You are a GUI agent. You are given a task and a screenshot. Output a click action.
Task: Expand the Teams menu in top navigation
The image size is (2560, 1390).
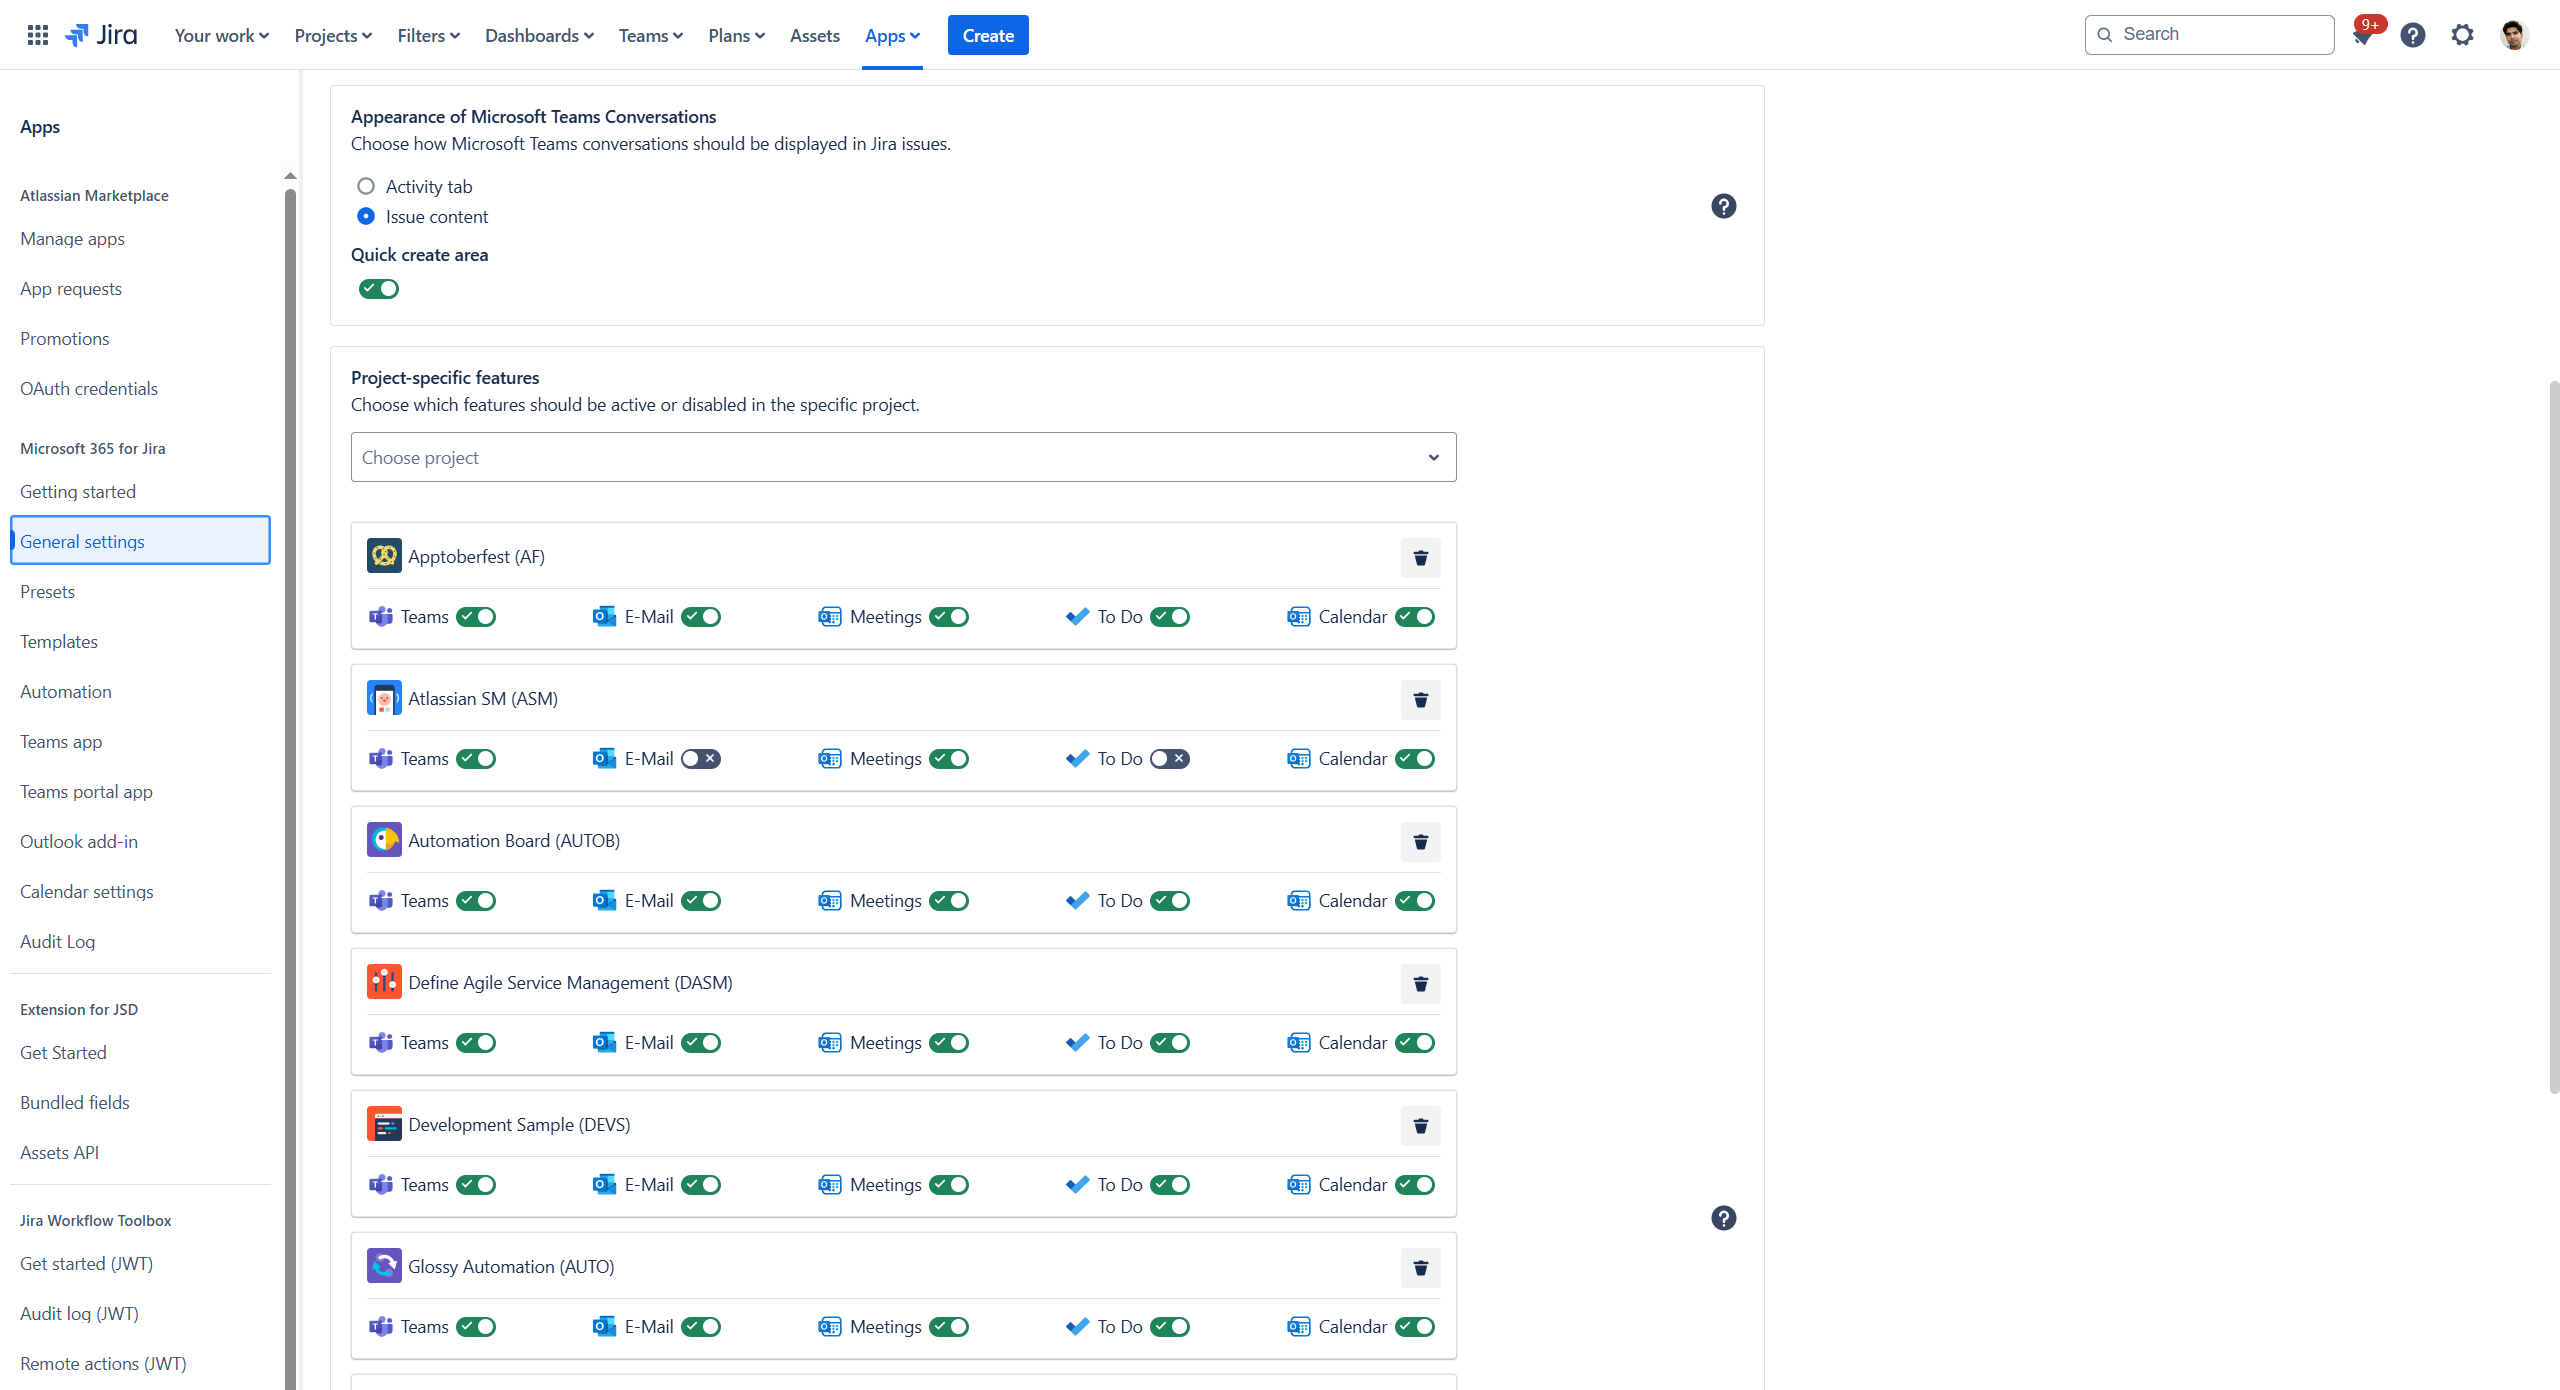(651, 35)
